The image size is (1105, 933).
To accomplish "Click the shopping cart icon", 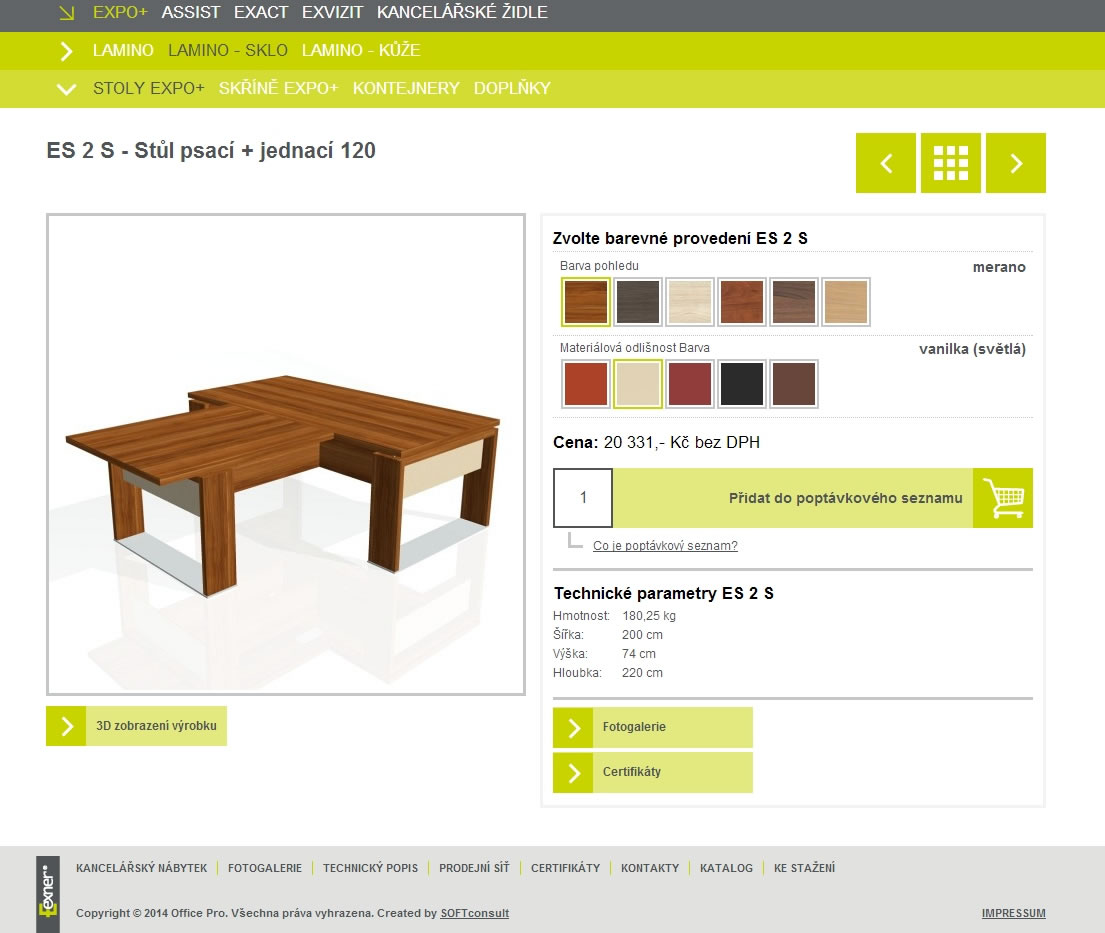I will coord(1003,498).
